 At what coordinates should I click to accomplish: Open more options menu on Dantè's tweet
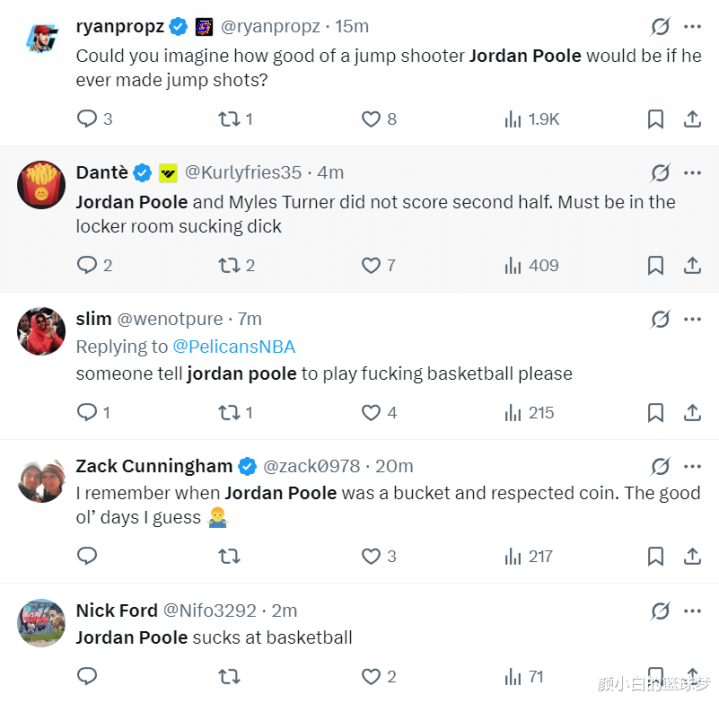coord(692,172)
